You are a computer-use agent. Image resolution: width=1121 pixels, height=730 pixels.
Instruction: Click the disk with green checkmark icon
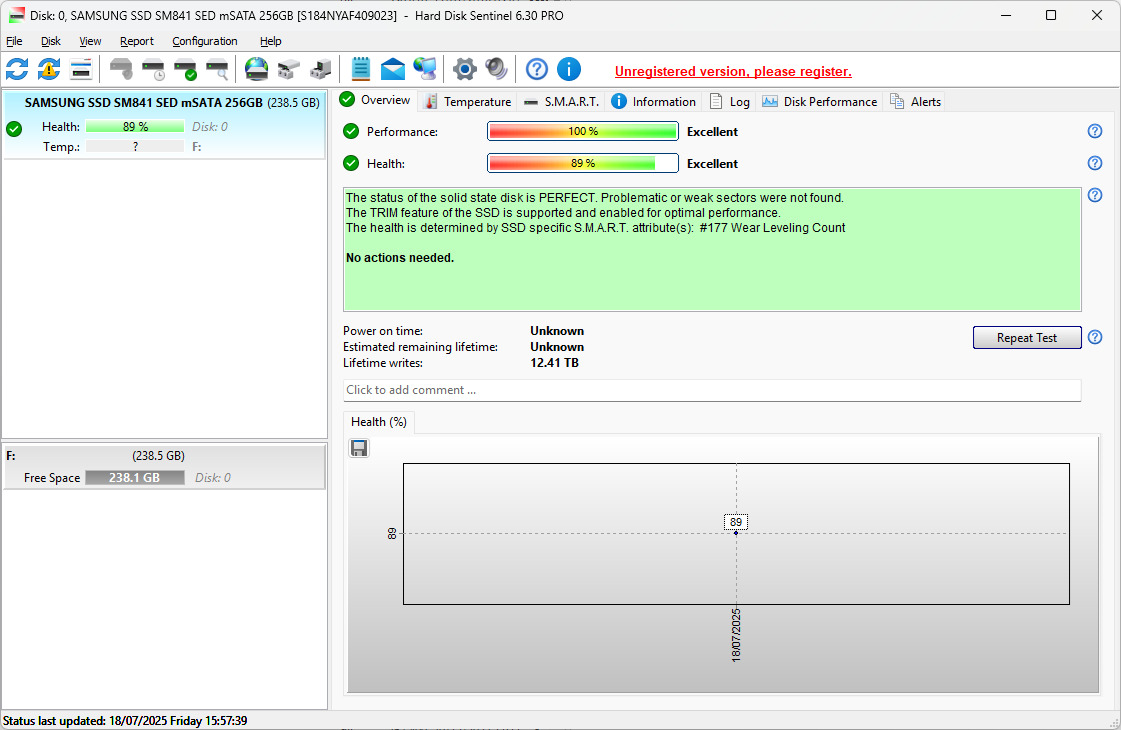(185, 69)
